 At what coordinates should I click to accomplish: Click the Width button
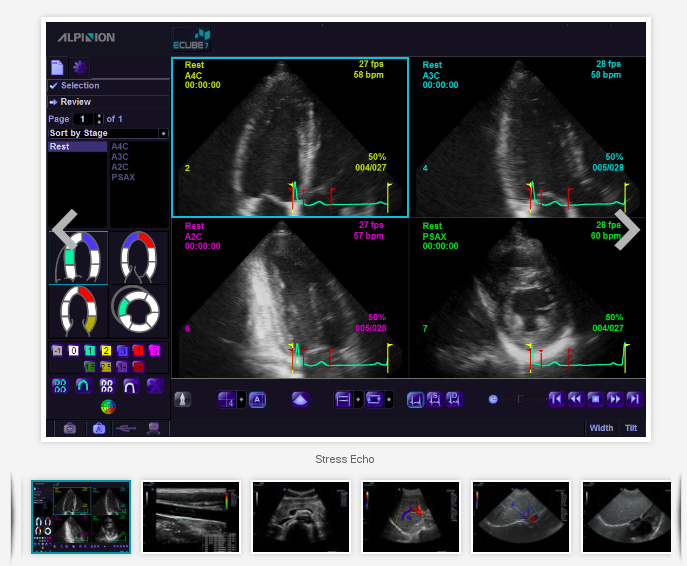tap(601, 428)
